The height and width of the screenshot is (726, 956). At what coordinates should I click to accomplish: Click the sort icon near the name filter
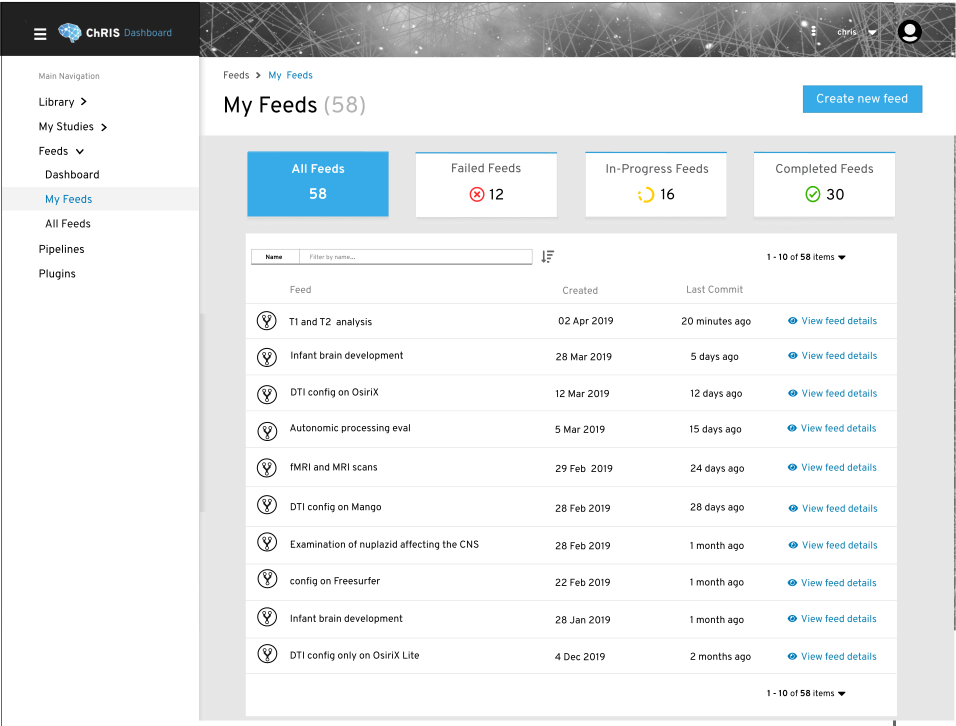click(547, 257)
